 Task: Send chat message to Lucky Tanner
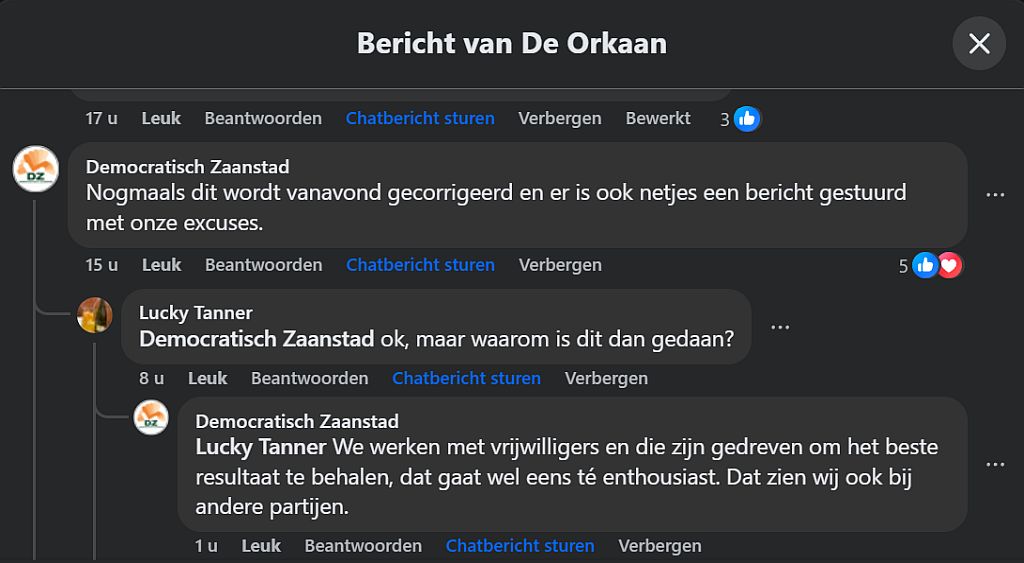pos(466,378)
